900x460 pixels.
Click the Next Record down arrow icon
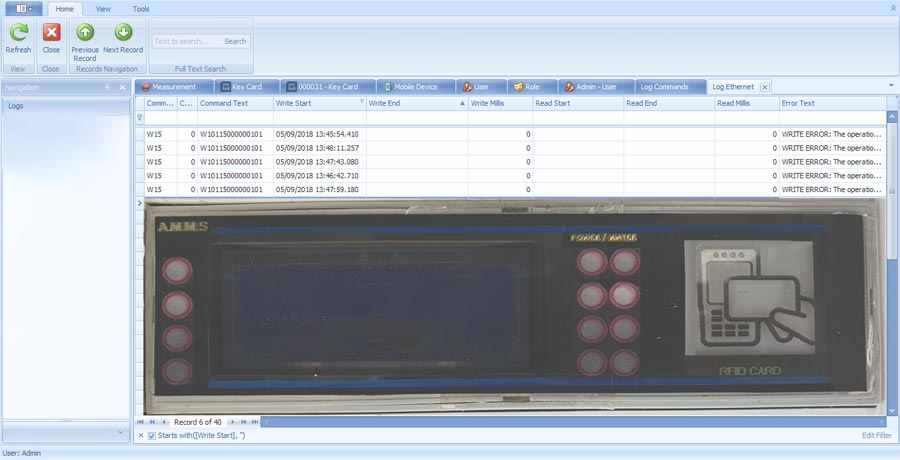tap(123, 32)
